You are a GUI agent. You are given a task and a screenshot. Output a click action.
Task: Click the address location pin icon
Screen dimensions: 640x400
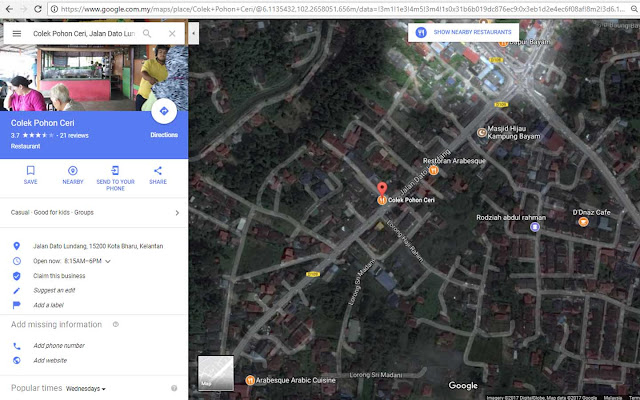click(16, 246)
